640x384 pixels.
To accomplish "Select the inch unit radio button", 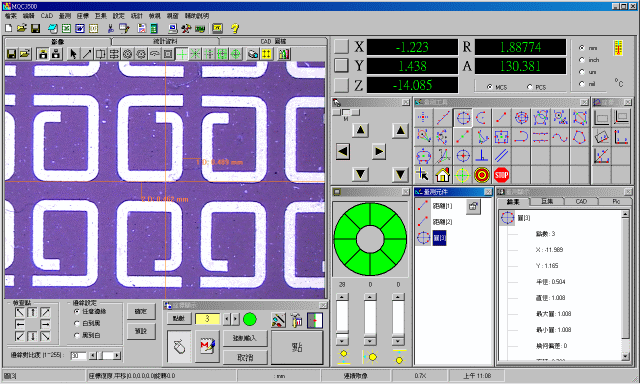I will pyautogui.click(x=582, y=60).
